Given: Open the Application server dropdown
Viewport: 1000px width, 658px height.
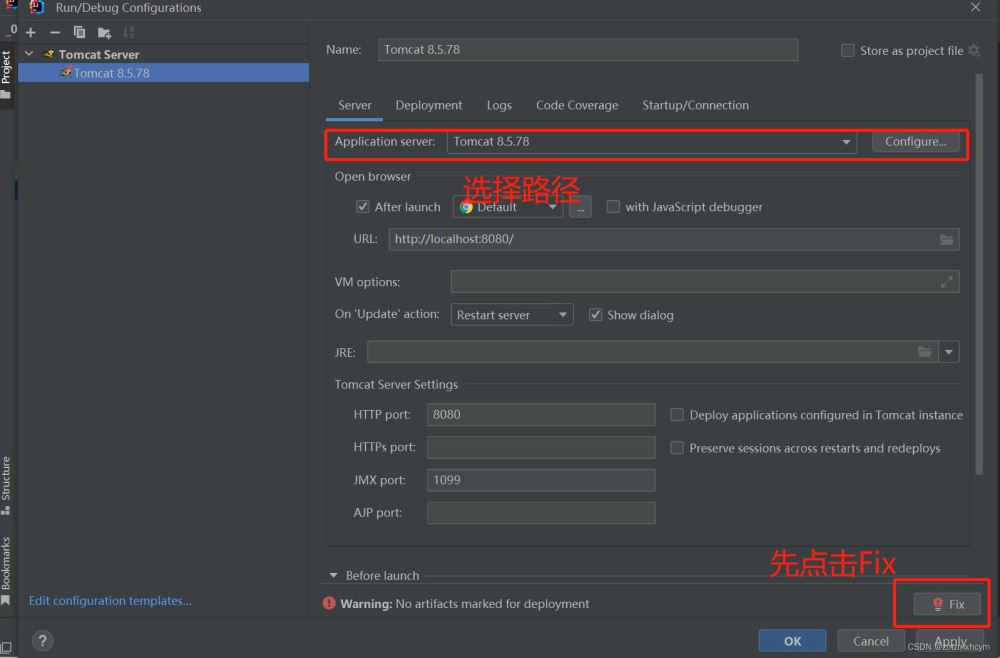Looking at the screenshot, I should (x=651, y=142).
